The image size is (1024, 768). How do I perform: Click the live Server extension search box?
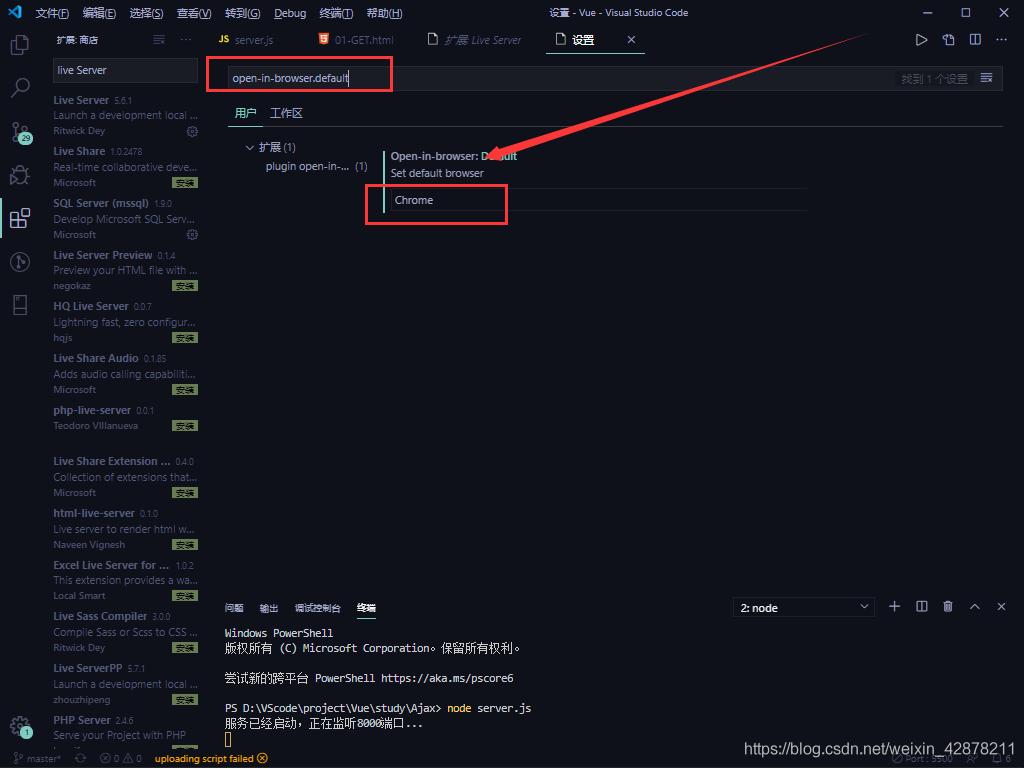125,70
